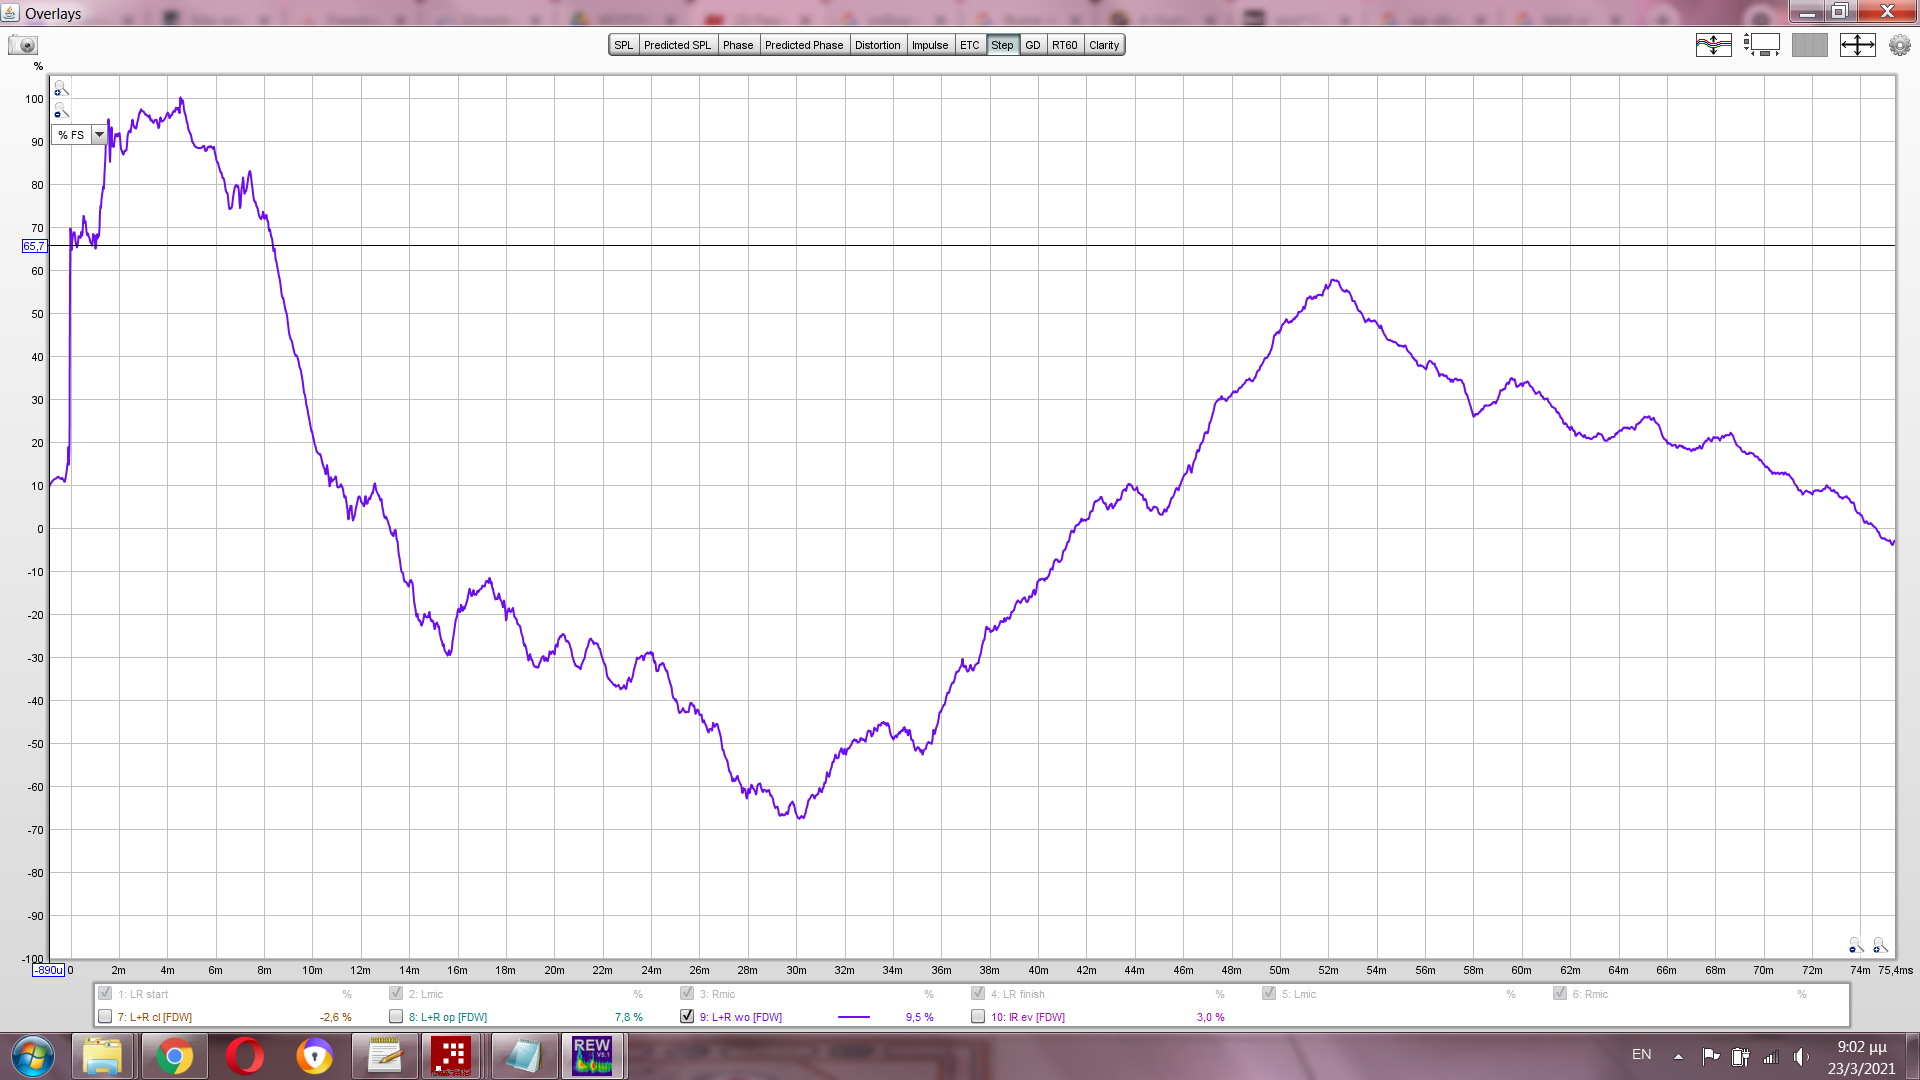Click the graph limits arrows icon
Image resolution: width=1920 pixels, height=1080 pixels.
(1857, 45)
